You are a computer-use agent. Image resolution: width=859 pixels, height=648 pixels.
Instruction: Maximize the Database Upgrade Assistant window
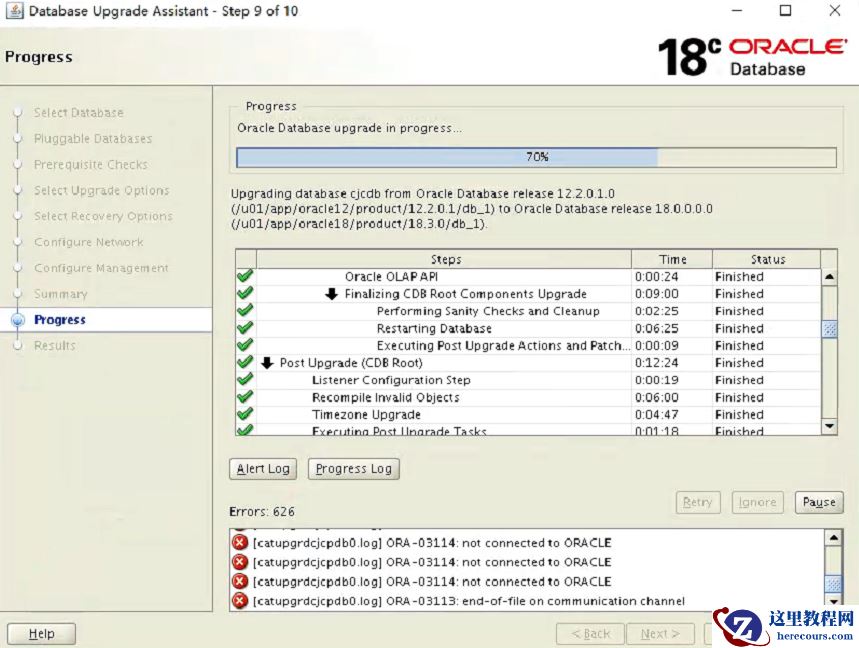pos(785,10)
